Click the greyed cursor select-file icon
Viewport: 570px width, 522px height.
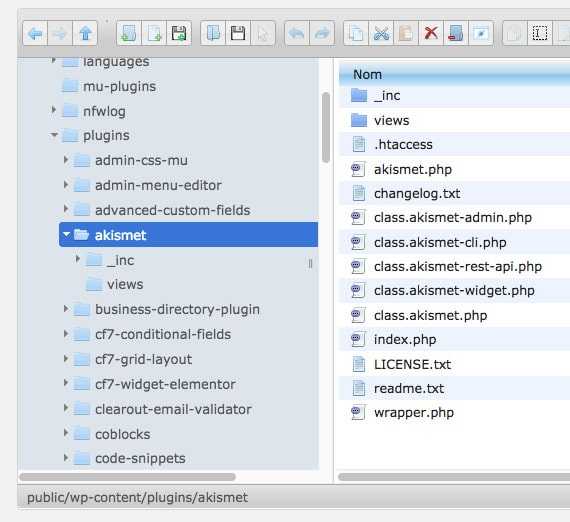click(263, 33)
